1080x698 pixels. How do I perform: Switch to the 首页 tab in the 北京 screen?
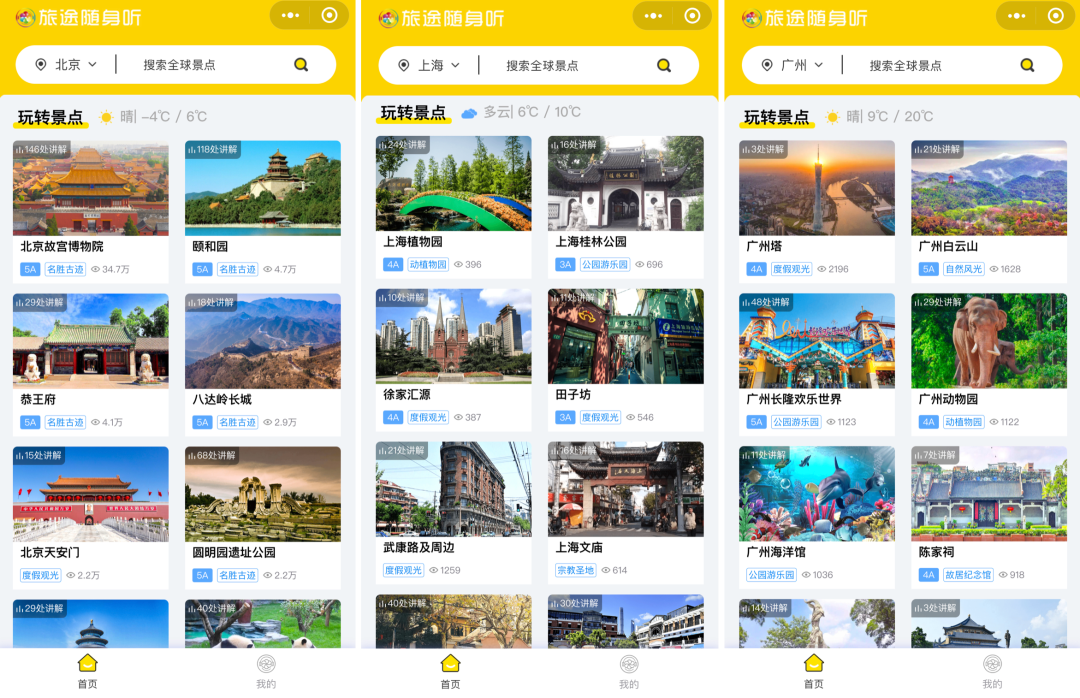[87, 672]
